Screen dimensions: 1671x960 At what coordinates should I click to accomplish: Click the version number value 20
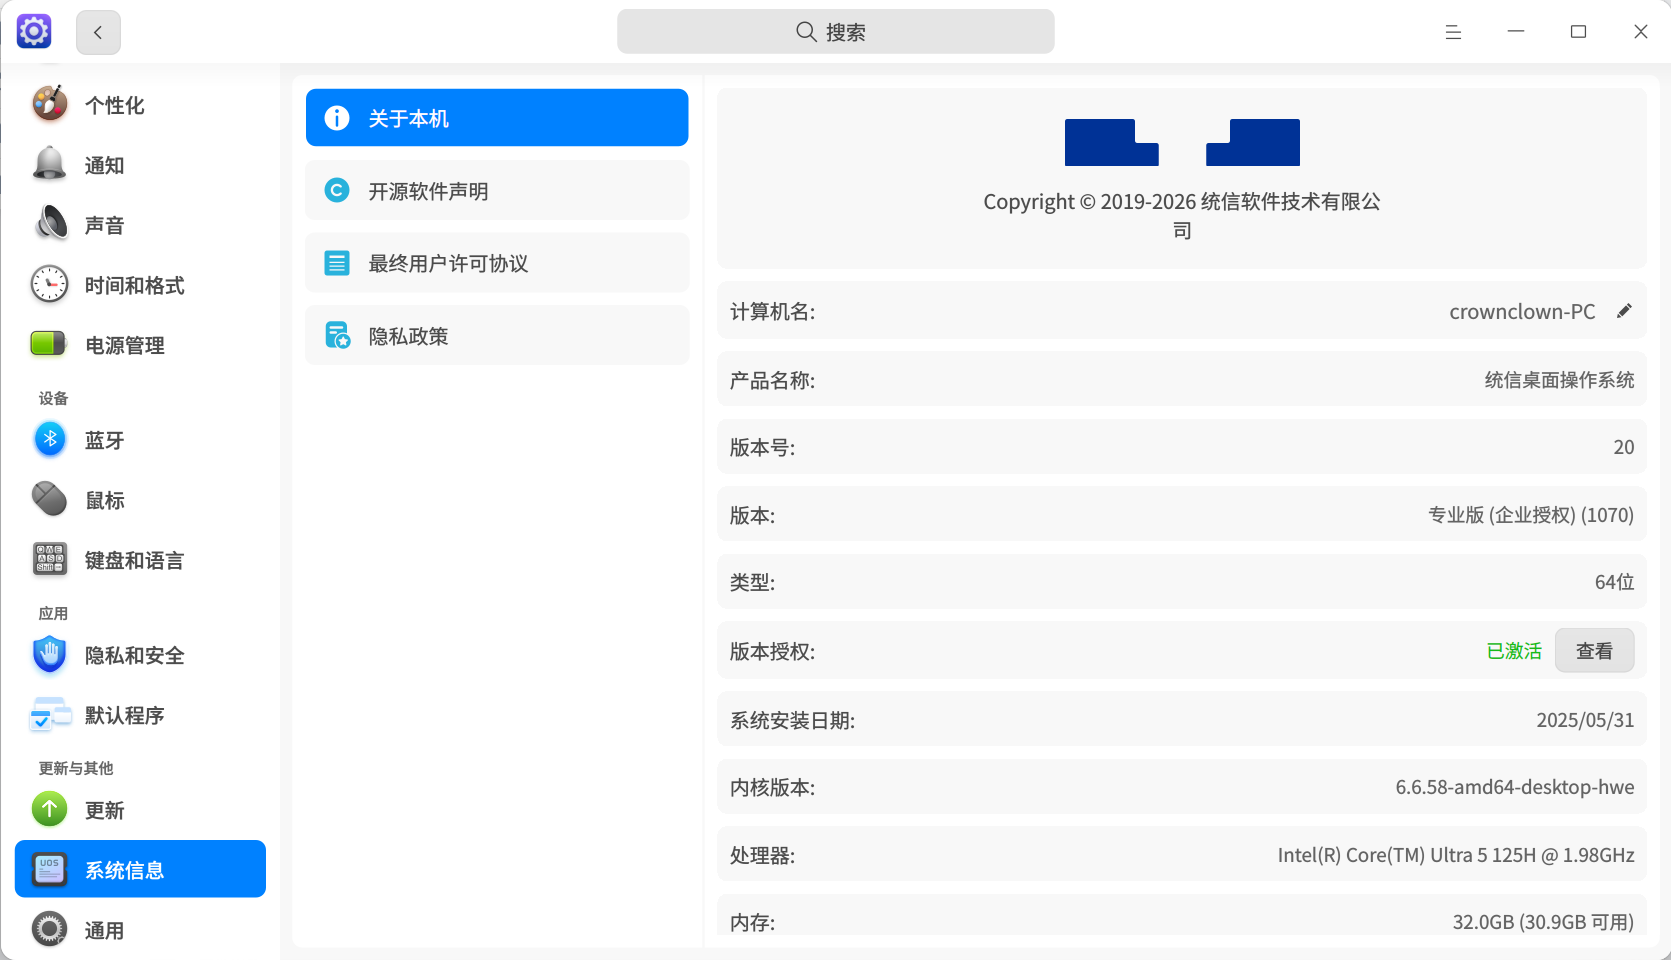1624,447
